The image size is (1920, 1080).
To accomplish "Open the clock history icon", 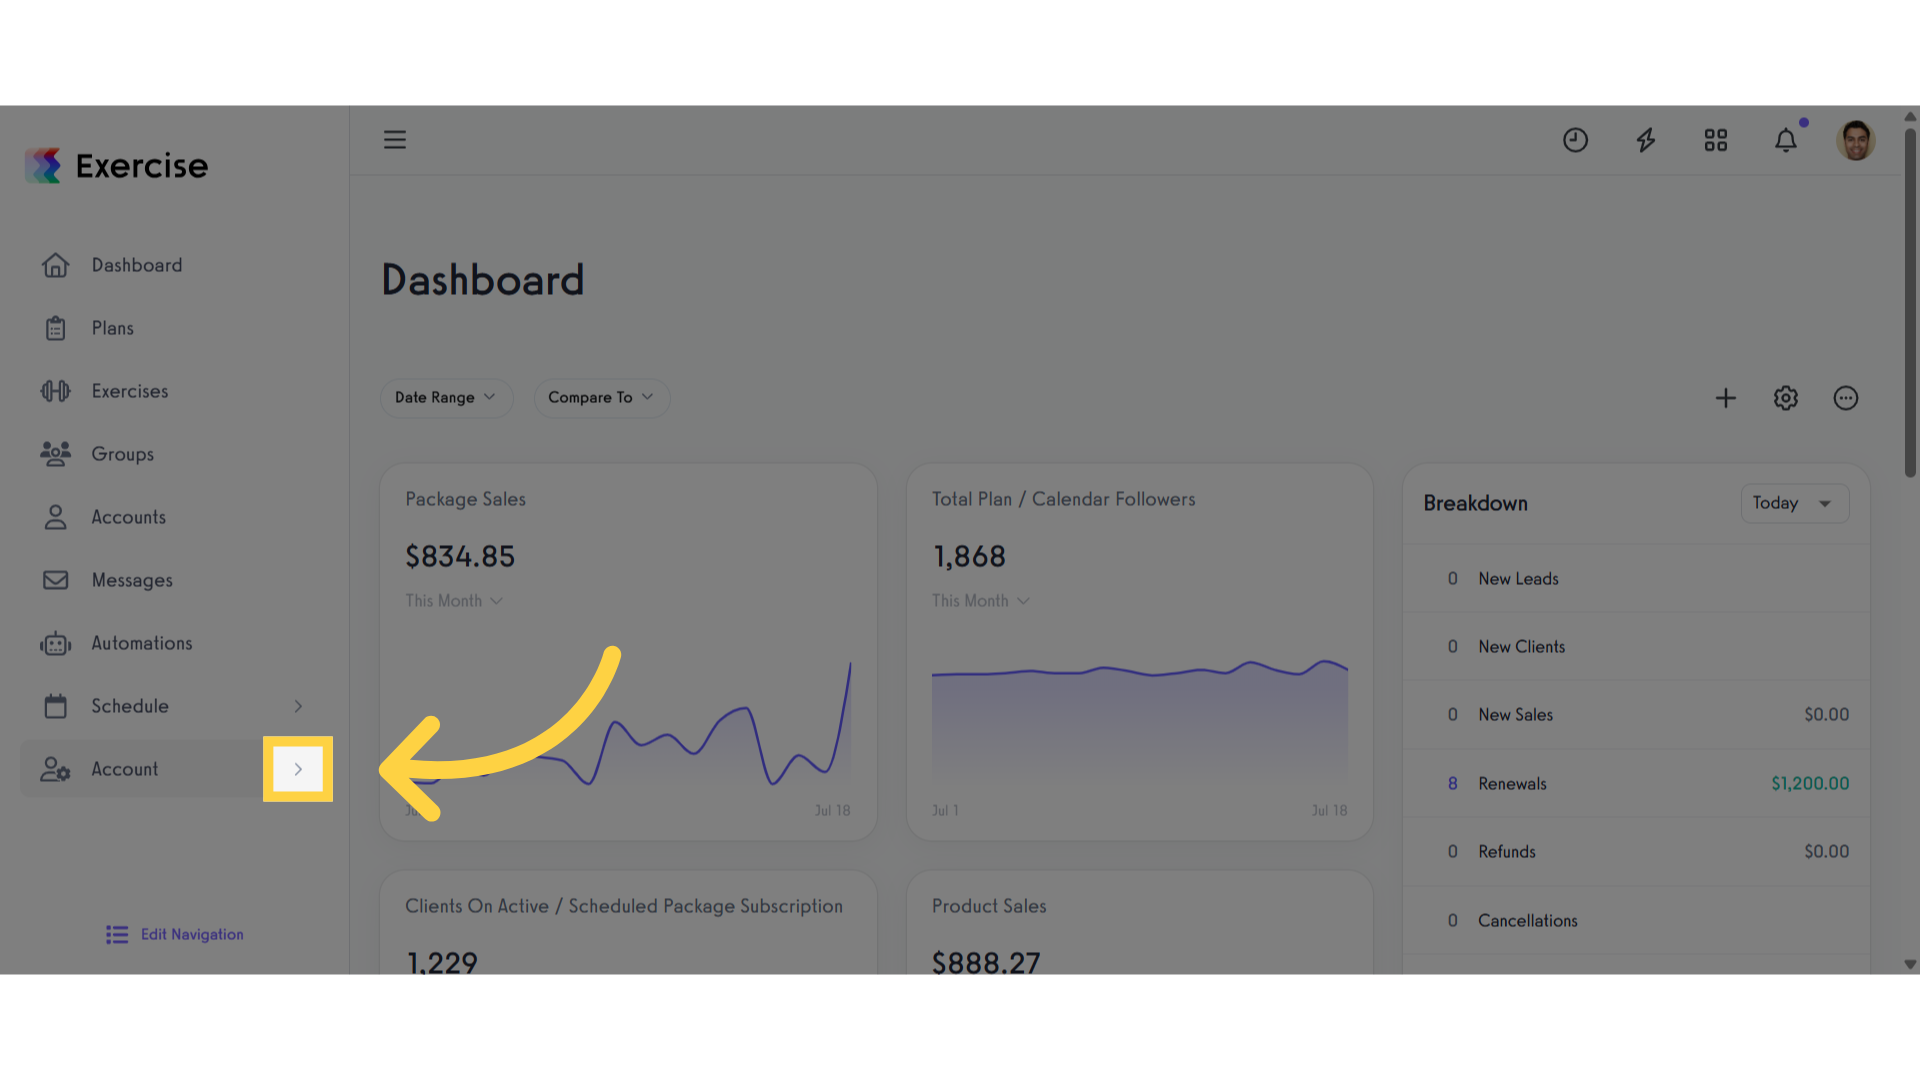I will pyautogui.click(x=1575, y=140).
